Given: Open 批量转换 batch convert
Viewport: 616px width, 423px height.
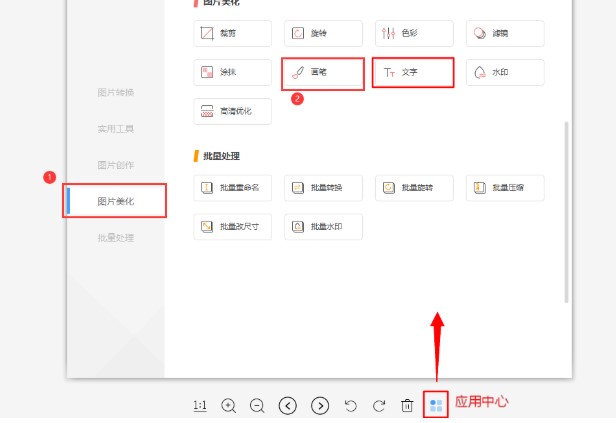Looking at the screenshot, I should point(323,188).
